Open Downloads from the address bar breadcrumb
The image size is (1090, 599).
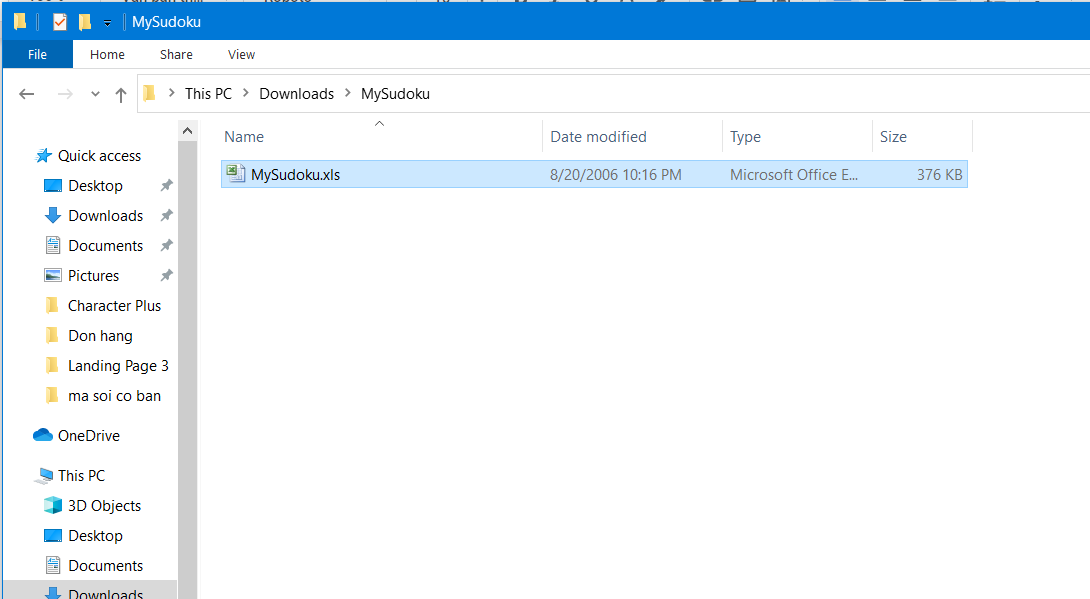tap(296, 93)
